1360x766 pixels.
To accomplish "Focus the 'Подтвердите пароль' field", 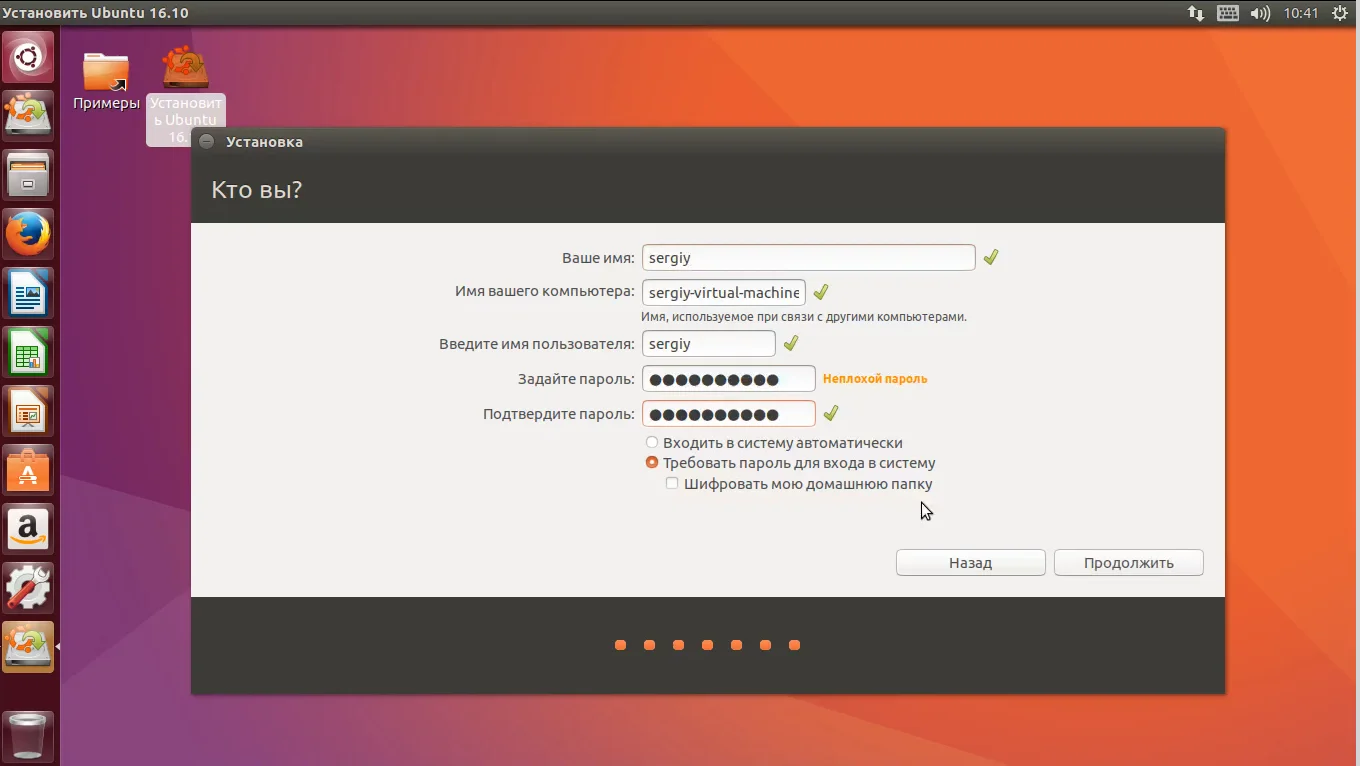I will 729,414.
